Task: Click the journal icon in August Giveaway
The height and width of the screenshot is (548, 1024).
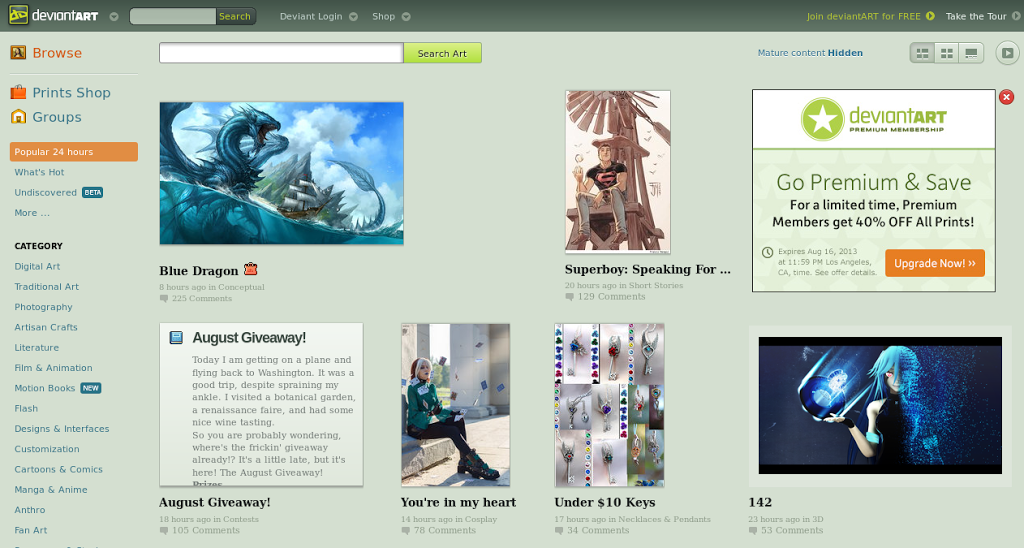Action: point(176,338)
